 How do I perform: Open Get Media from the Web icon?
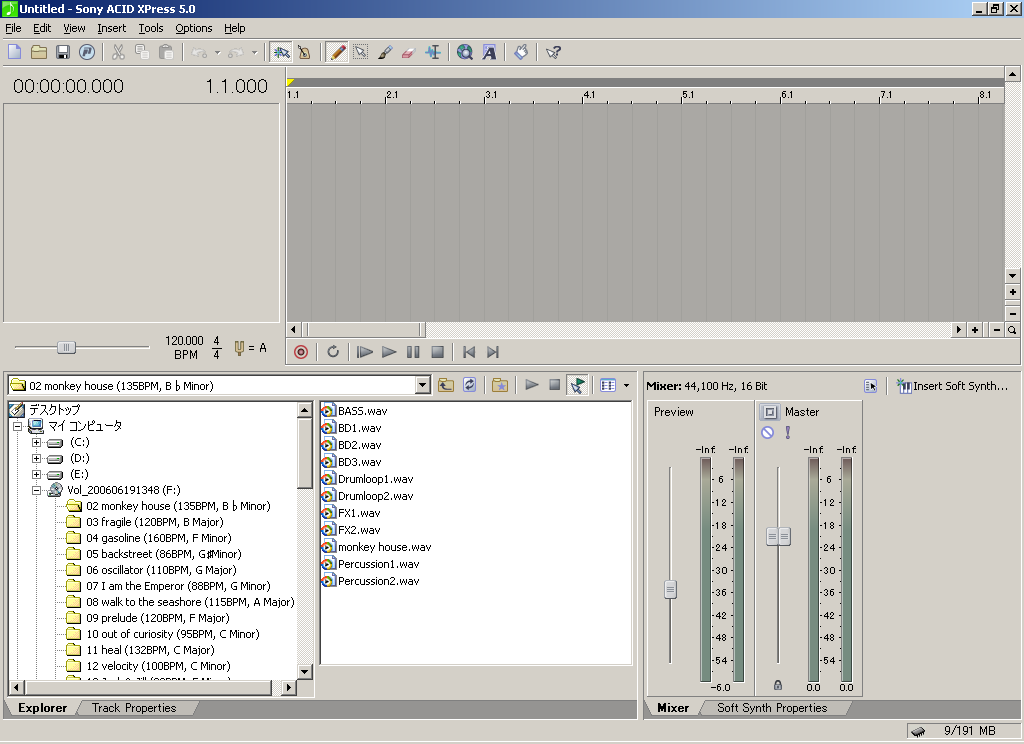click(x=465, y=52)
